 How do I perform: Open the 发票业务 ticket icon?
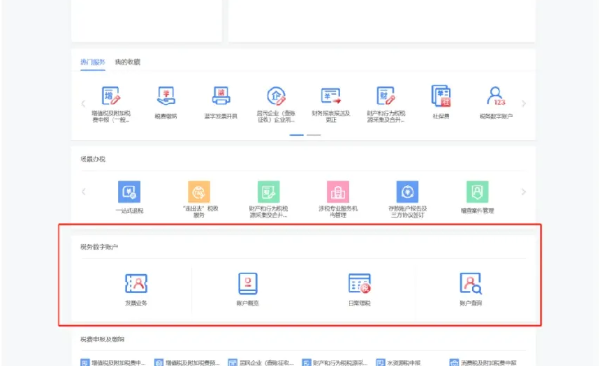[136, 283]
